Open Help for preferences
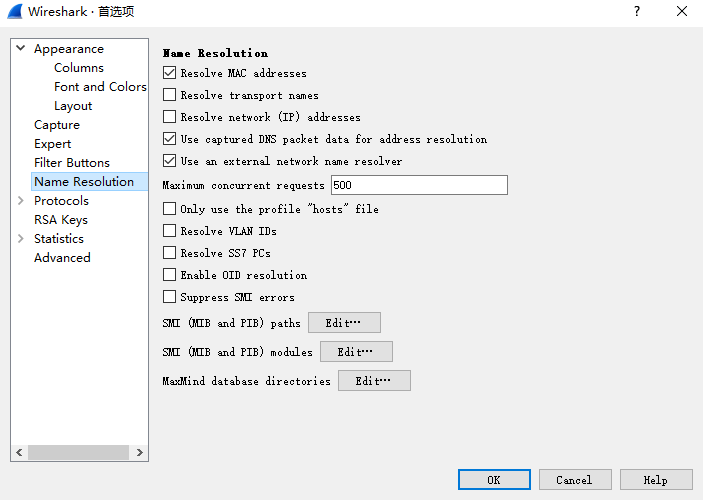The height and width of the screenshot is (500, 703). 656,480
